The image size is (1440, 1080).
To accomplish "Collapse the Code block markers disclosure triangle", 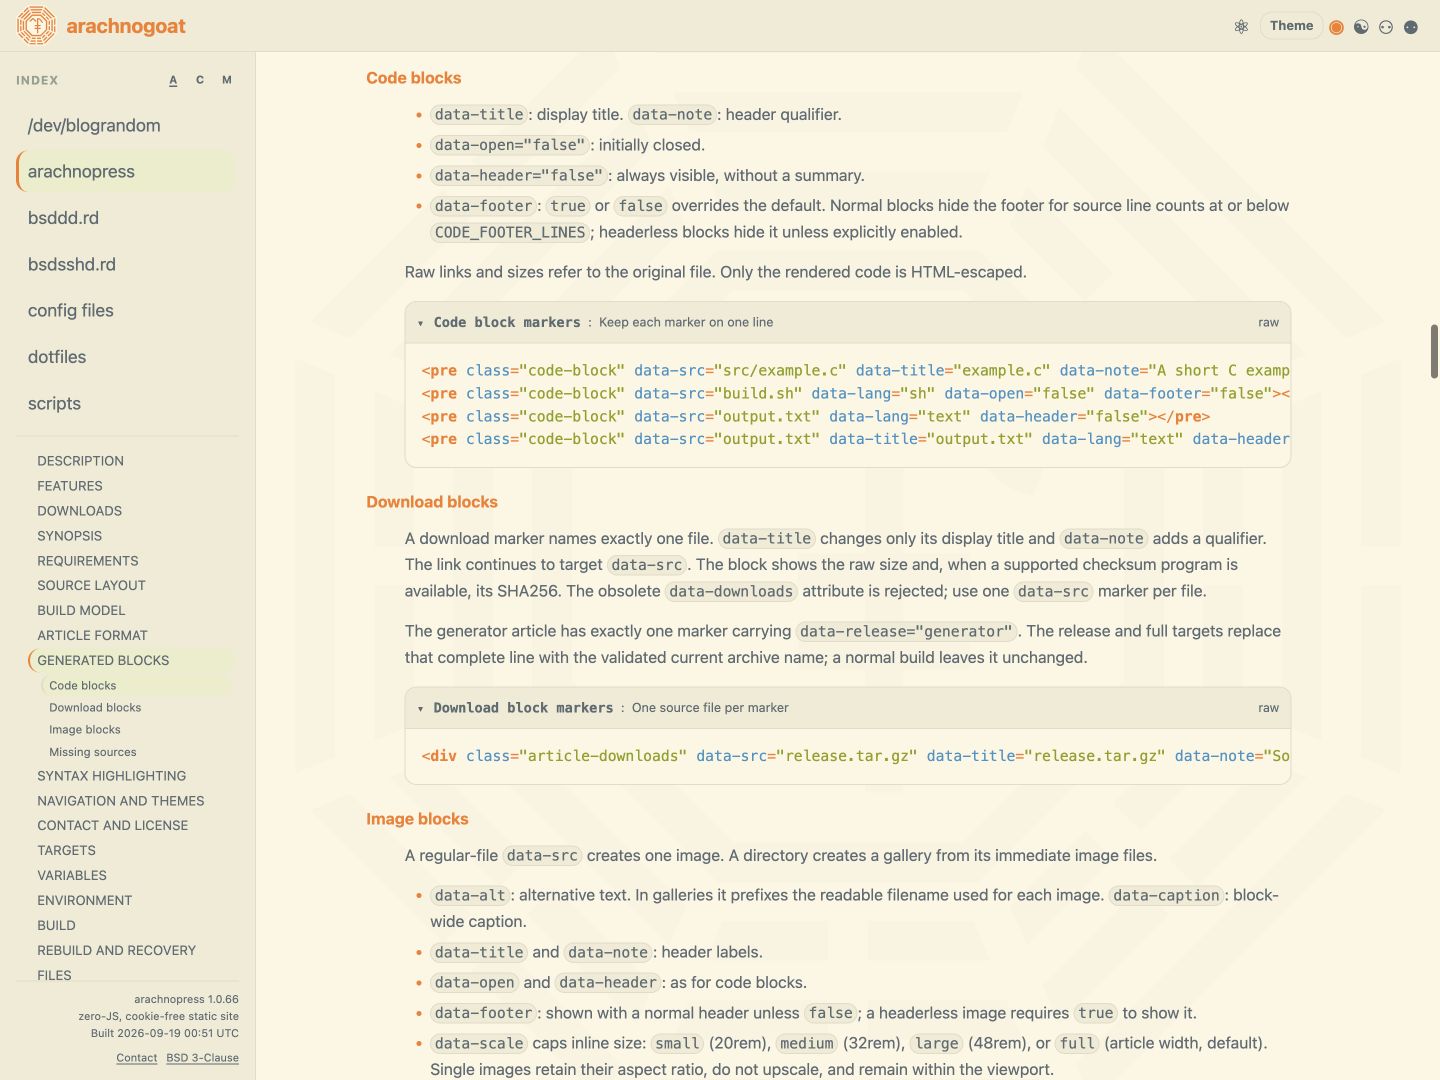I will tap(420, 323).
